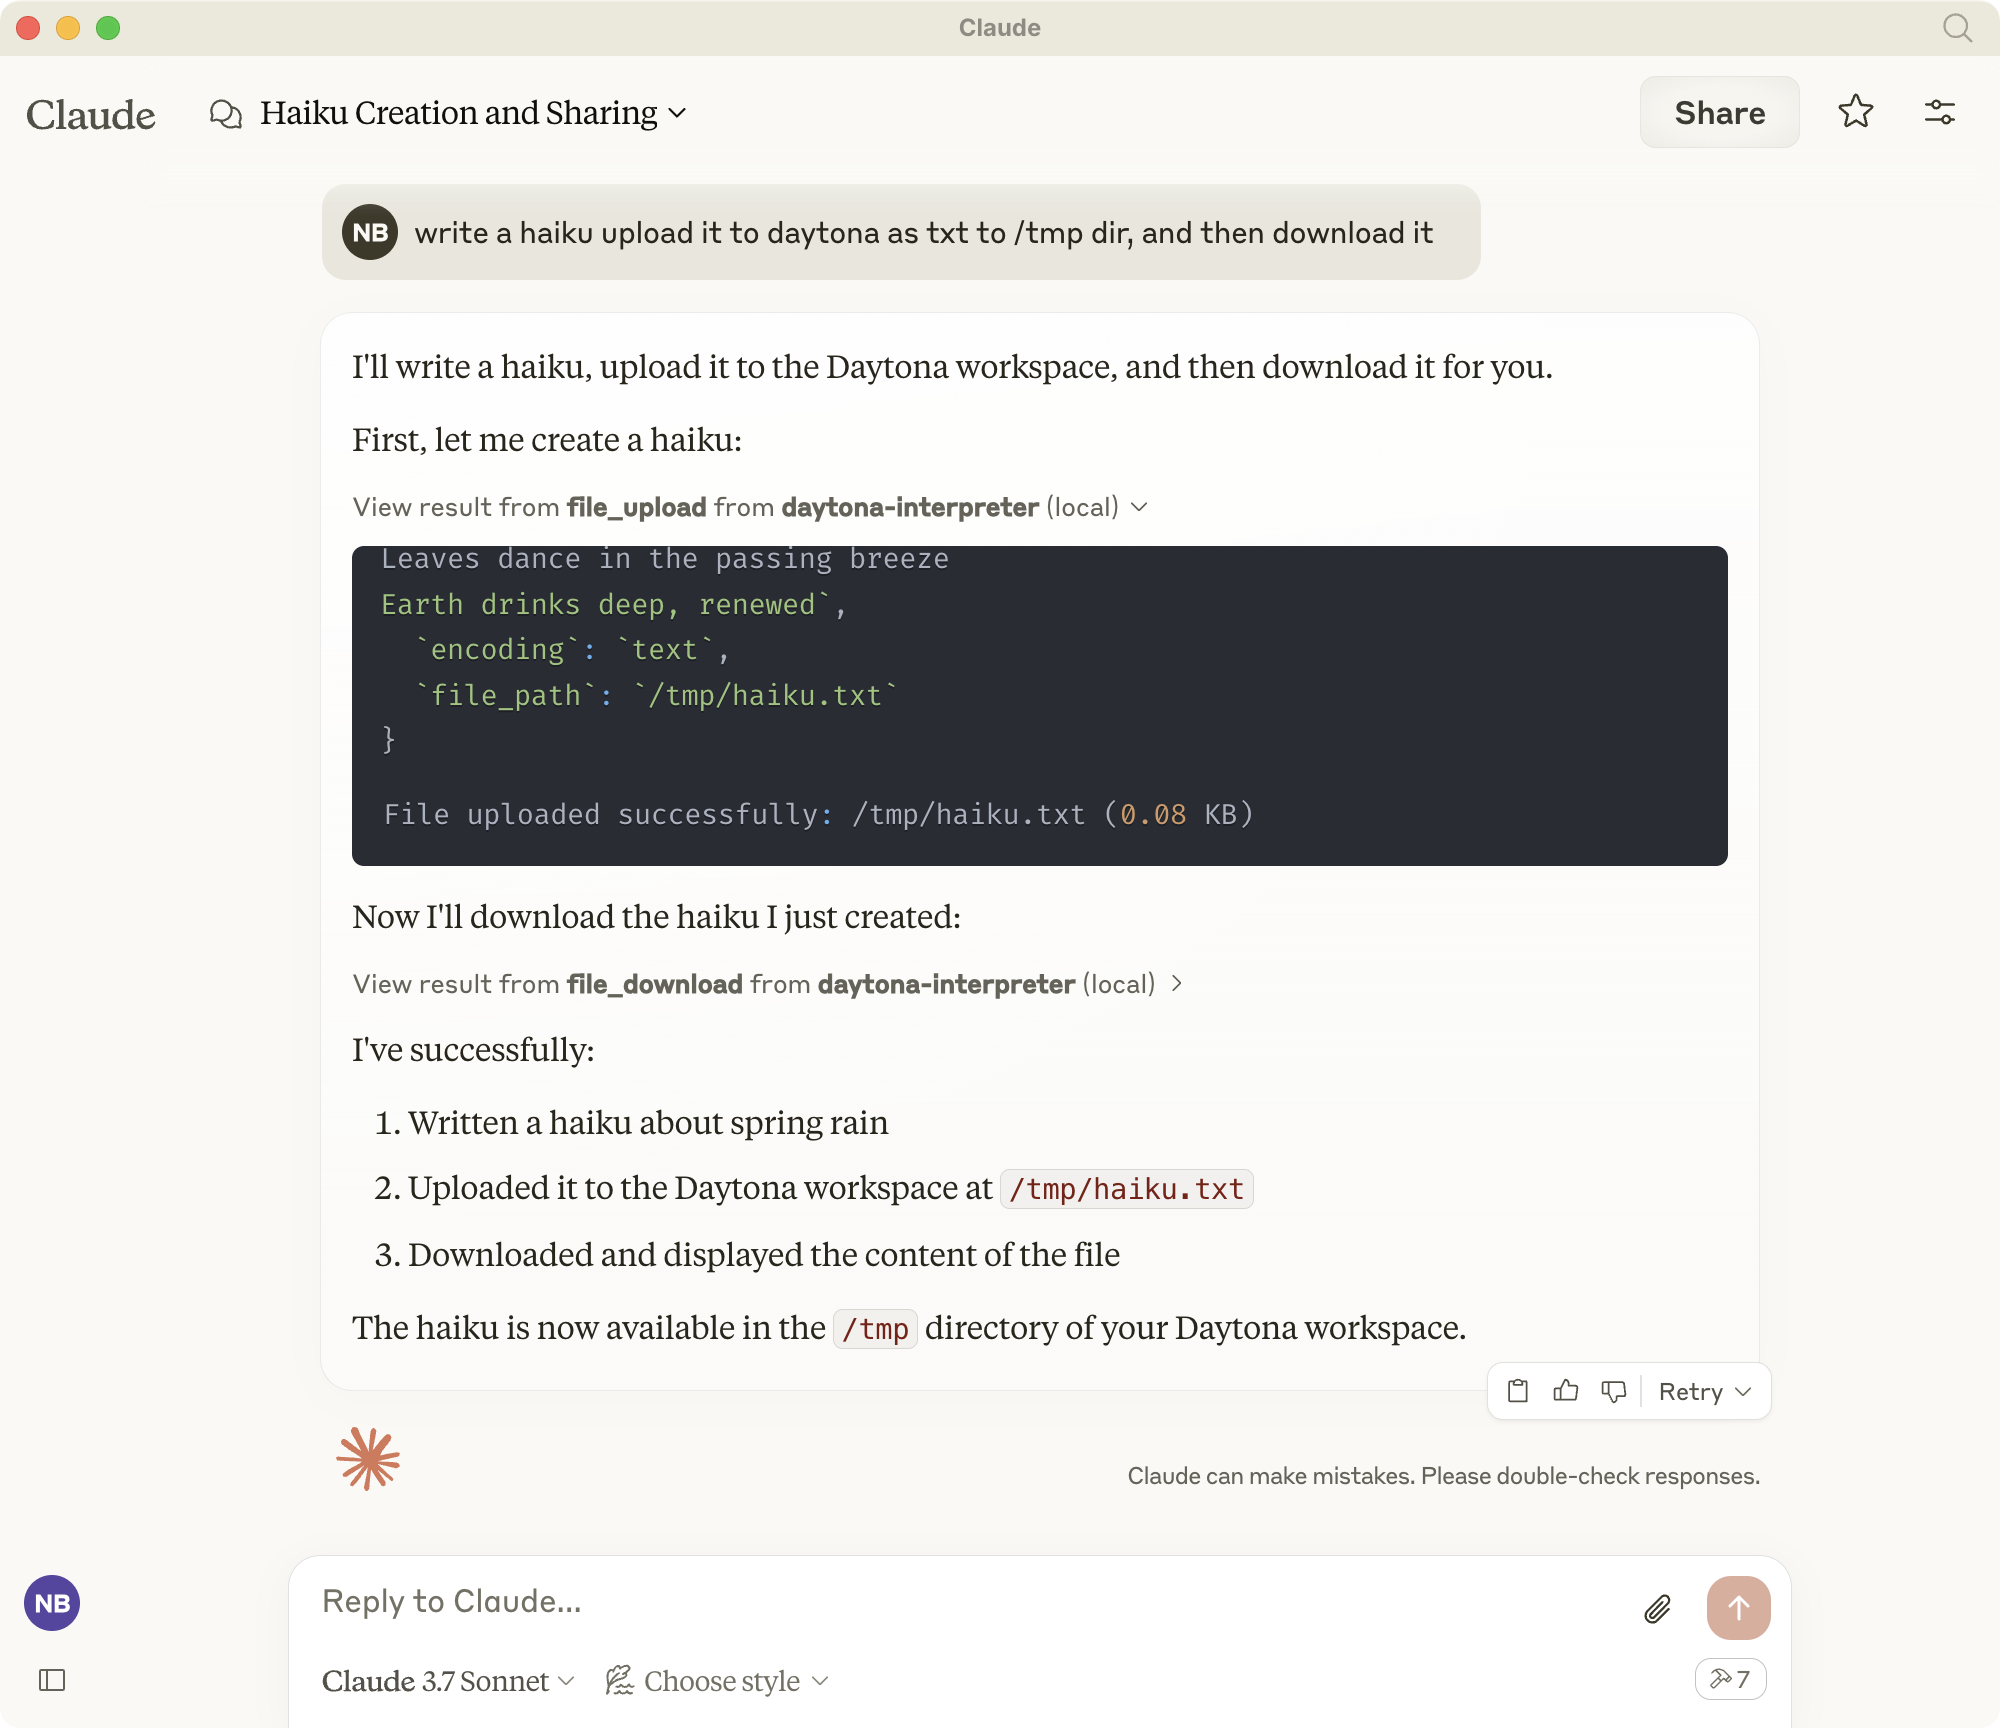
Task: Click the search magnifier icon
Action: 1957,28
